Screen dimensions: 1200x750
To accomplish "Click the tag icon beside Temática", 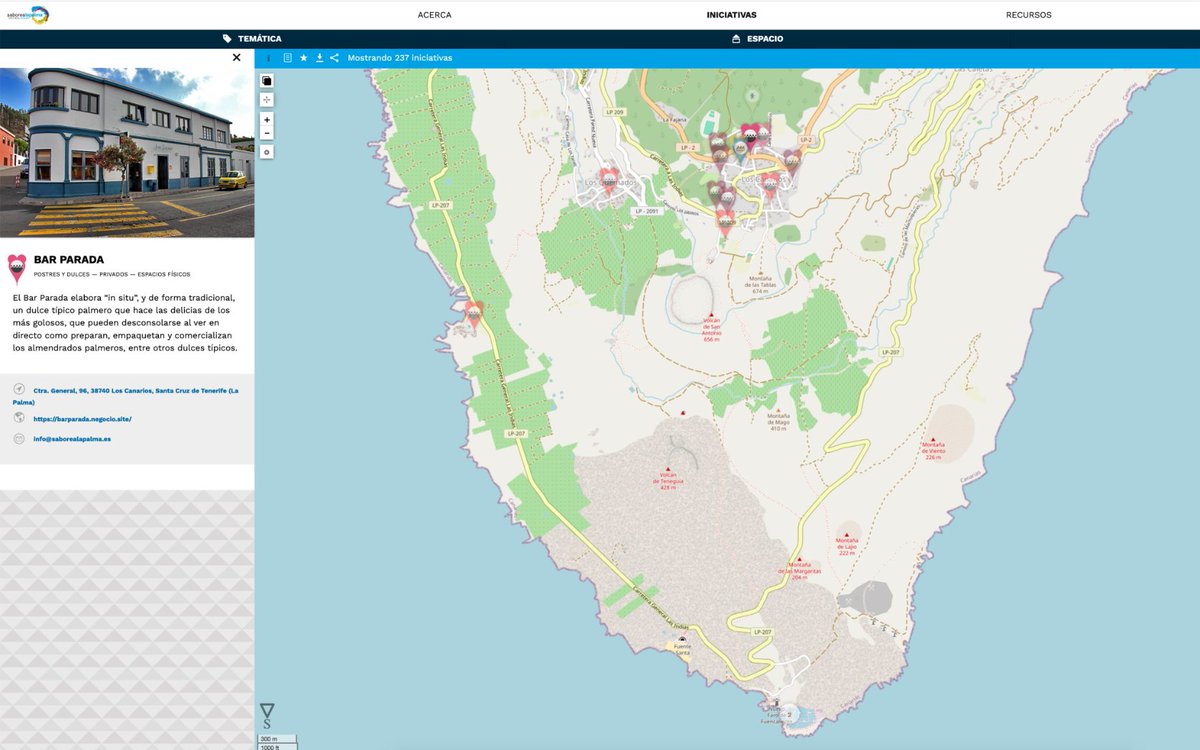I will (228, 39).
